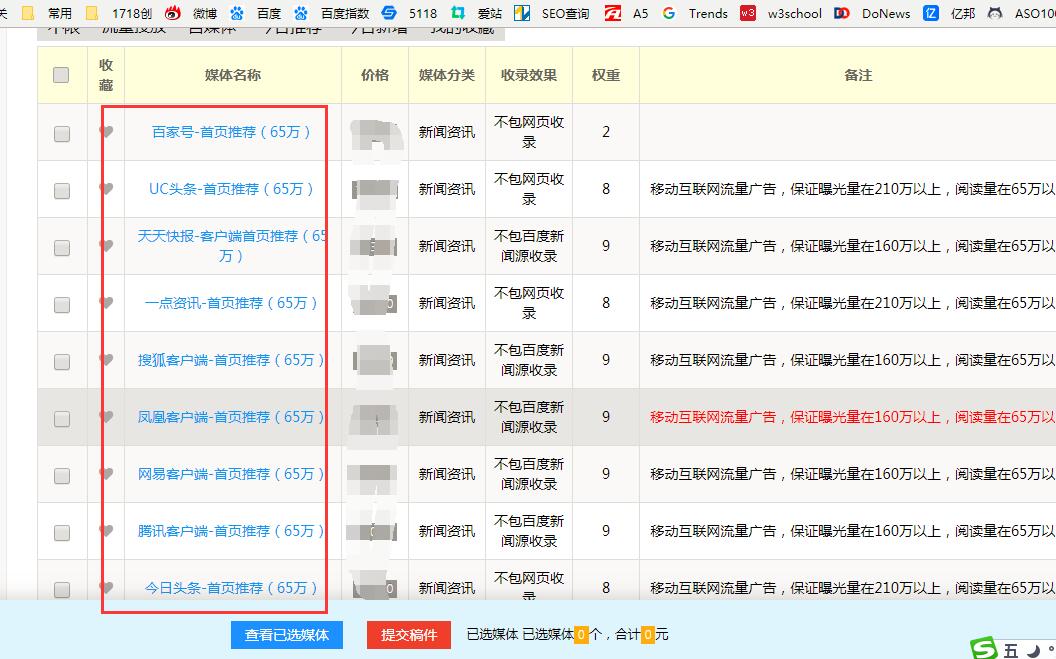1056x659 pixels.
Task: Tick the 腾讯客户端-首页推荐 row checkbox
Action: (x=62, y=533)
